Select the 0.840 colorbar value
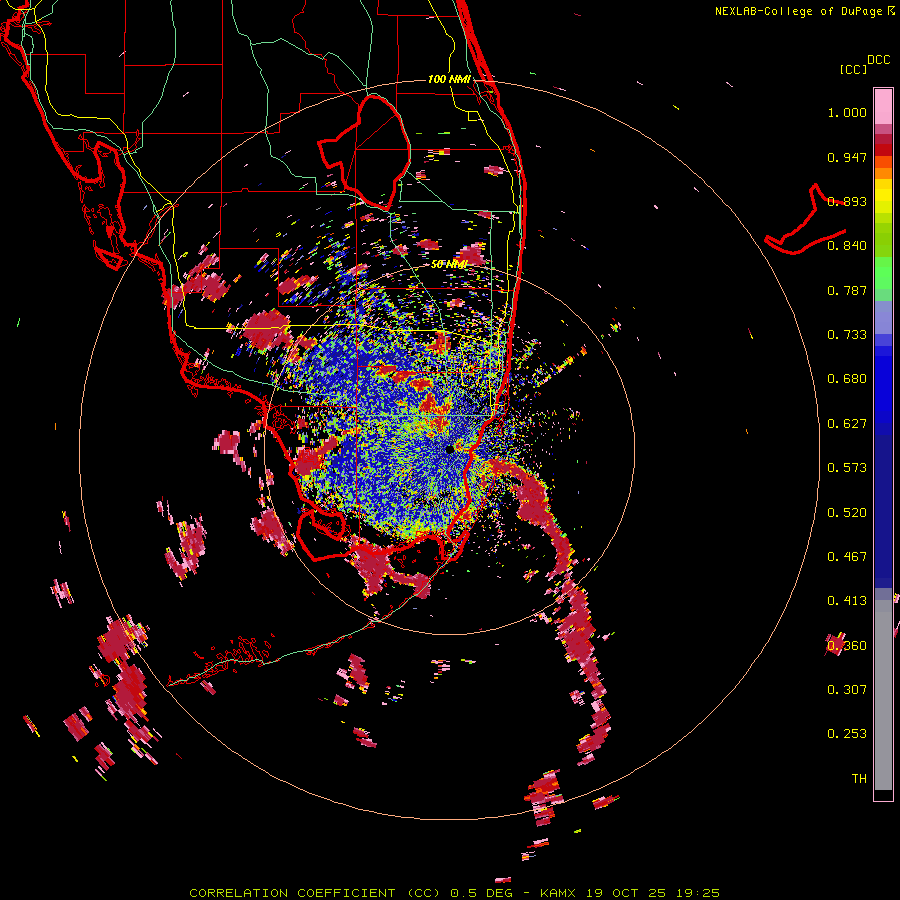The image size is (900, 900). [x=847, y=246]
